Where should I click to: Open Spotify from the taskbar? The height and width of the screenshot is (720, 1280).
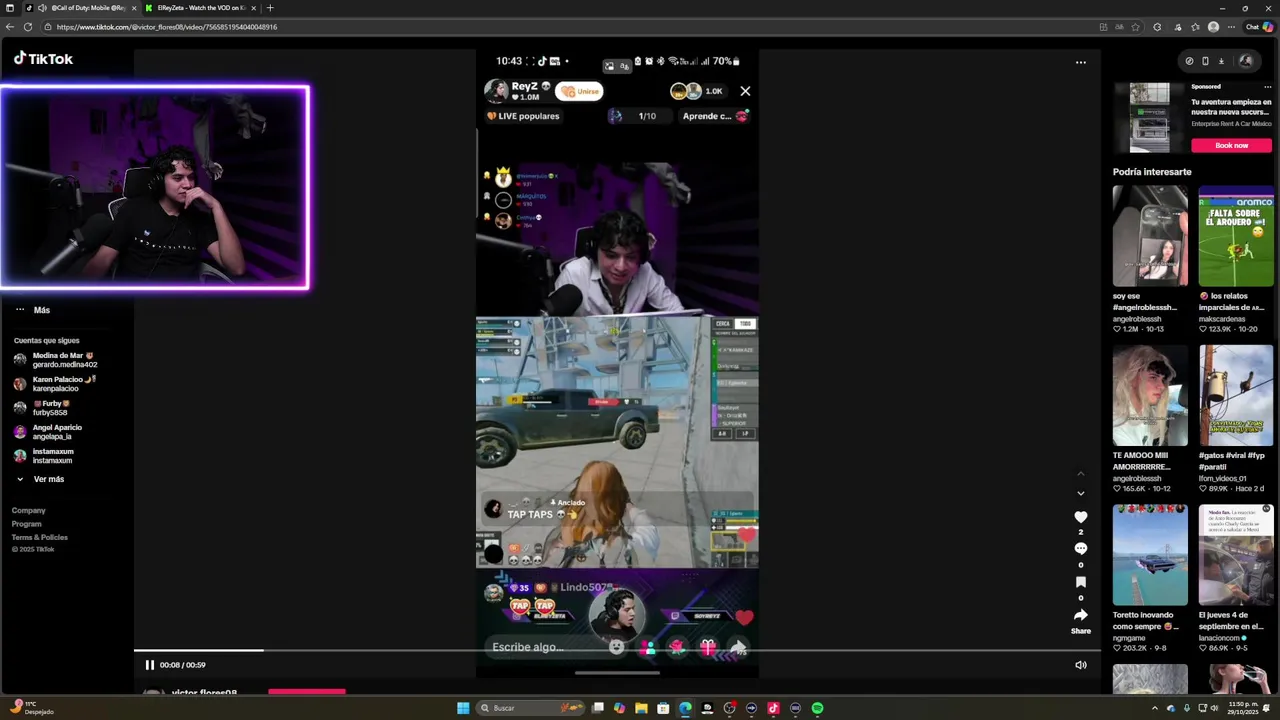pos(817,708)
